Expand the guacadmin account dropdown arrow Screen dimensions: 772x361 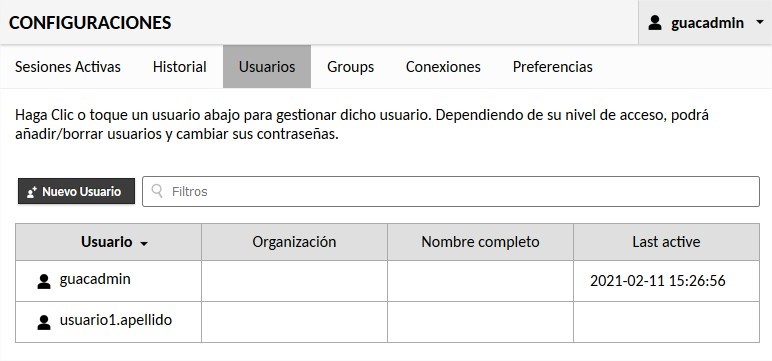pyautogui.click(x=759, y=23)
